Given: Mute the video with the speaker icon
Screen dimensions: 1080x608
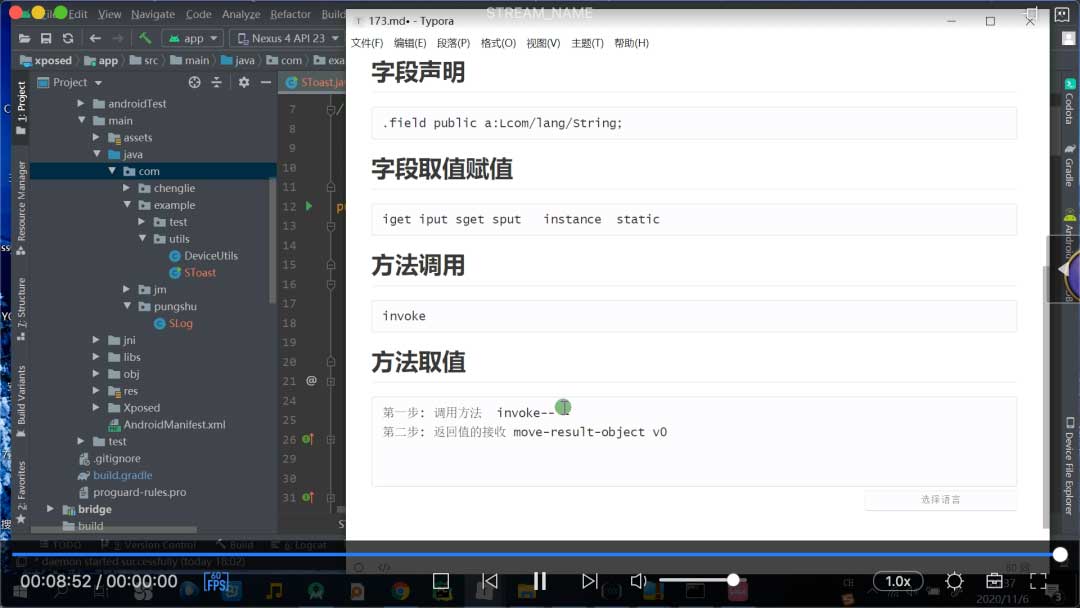Looking at the screenshot, I should pyautogui.click(x=640, y=579).
